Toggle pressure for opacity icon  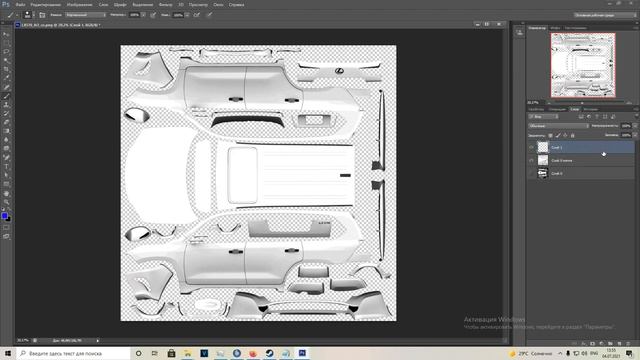(x=153, y=15)
